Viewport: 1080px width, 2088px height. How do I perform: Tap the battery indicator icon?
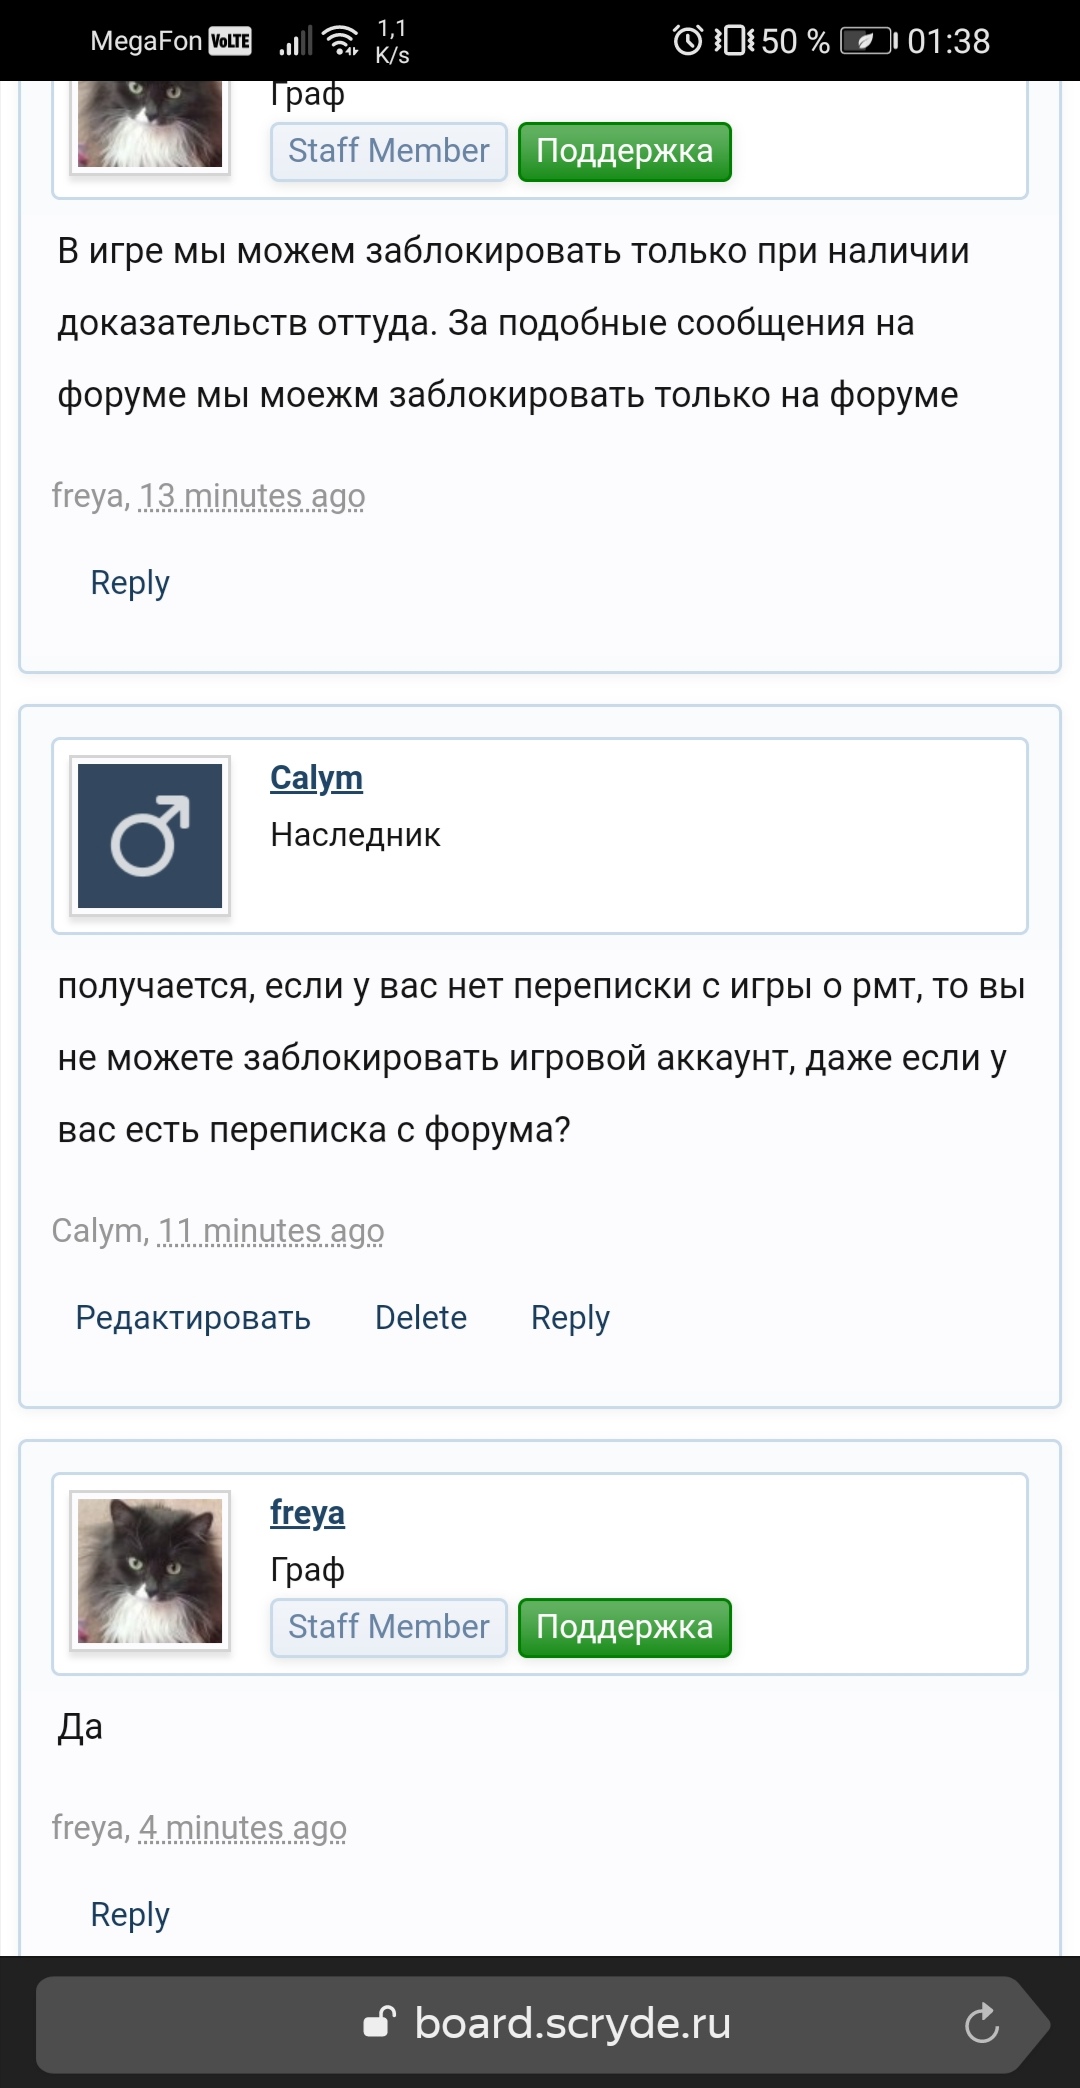click(866, 40)
